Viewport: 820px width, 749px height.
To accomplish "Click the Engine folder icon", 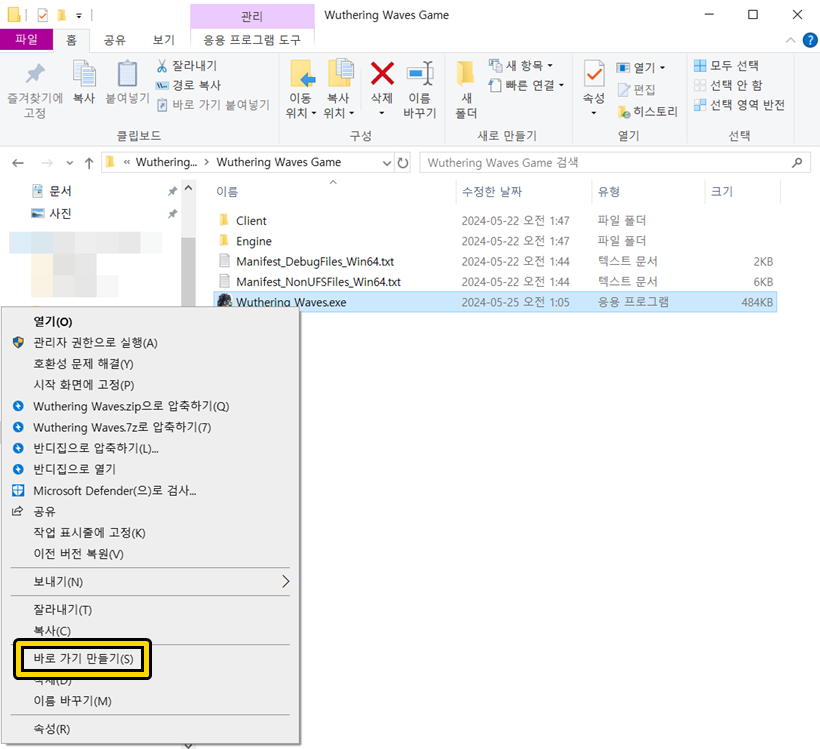I will point(224,240).
